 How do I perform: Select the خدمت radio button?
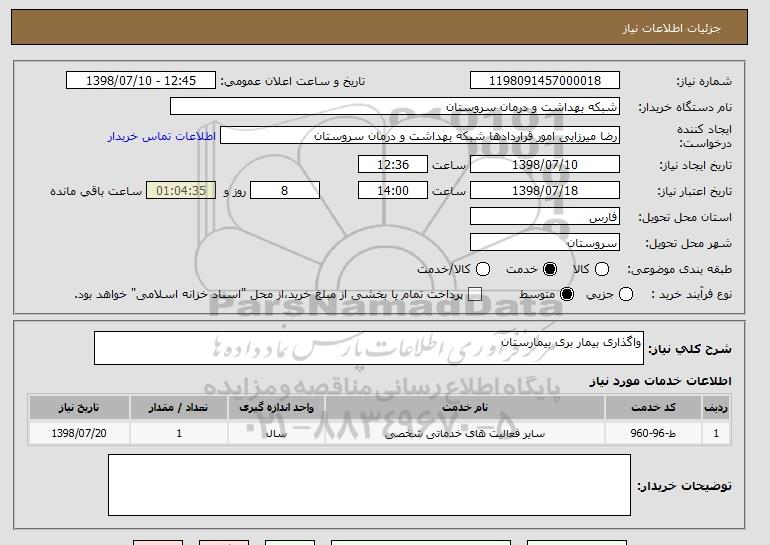[550, 269]
